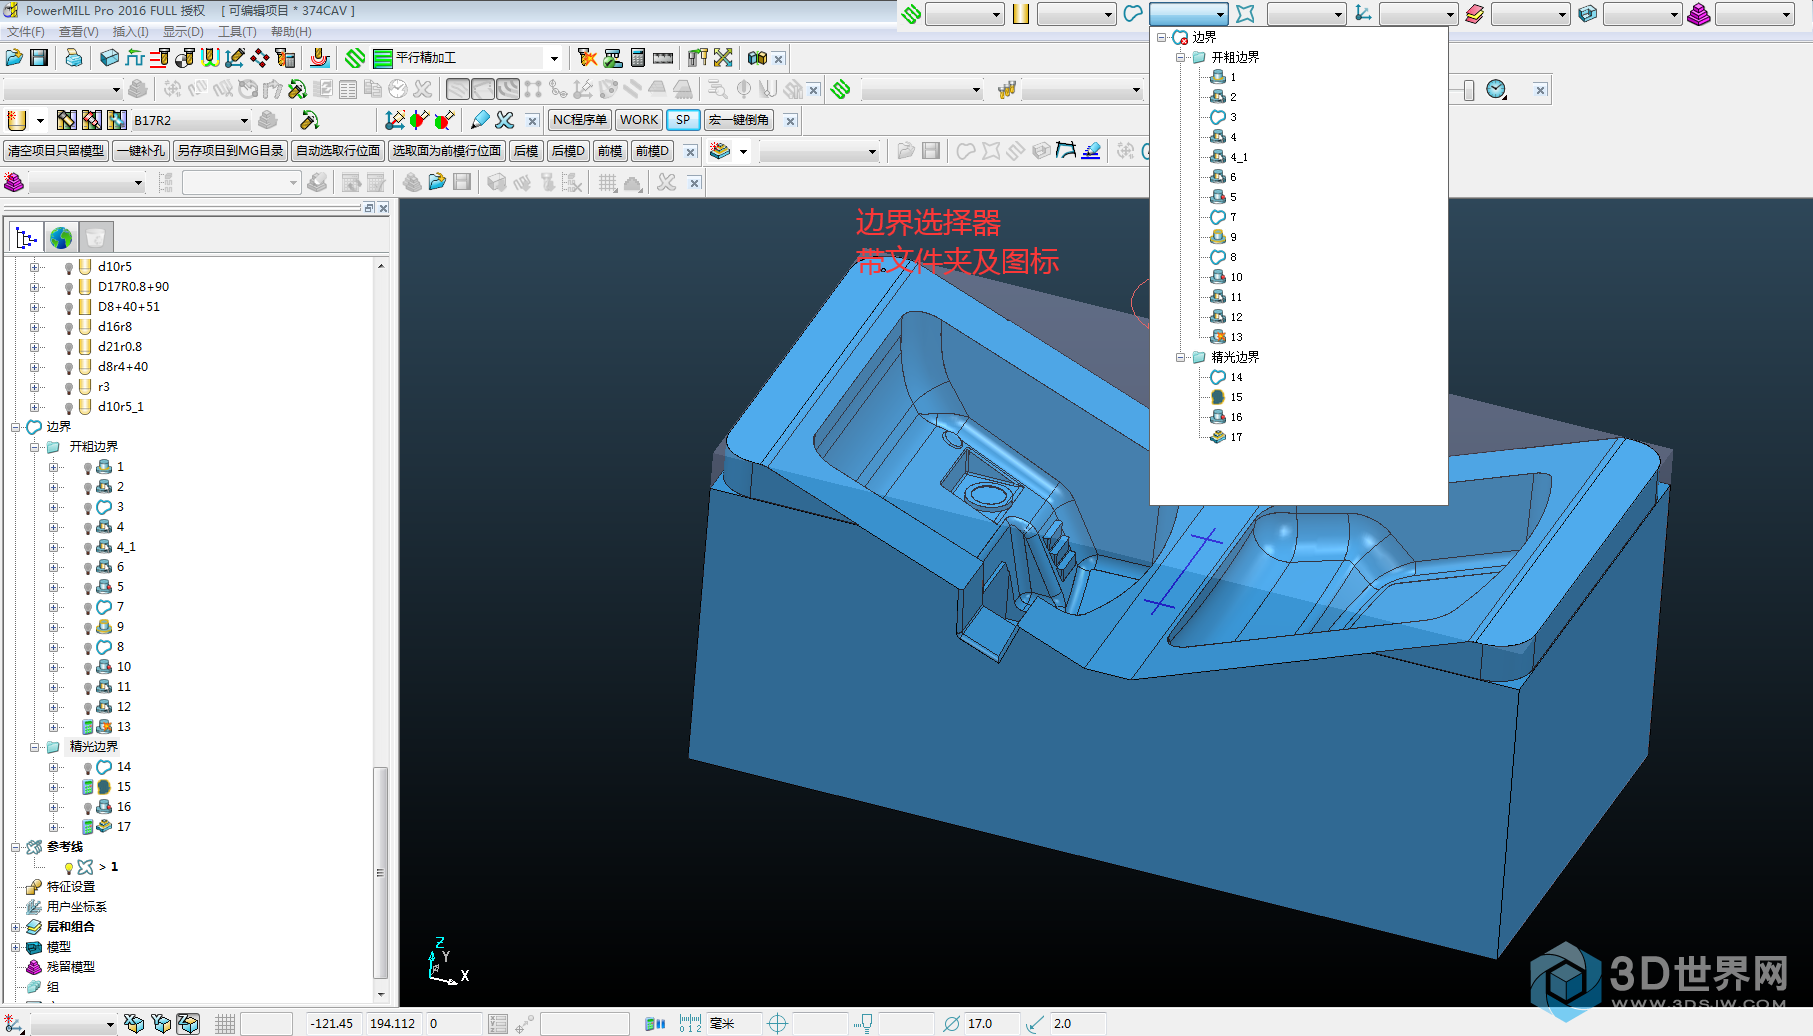Toggle lightbulb for boundary 10 in tree
Screen dimensions: 1813x1036
click(88, 668)
